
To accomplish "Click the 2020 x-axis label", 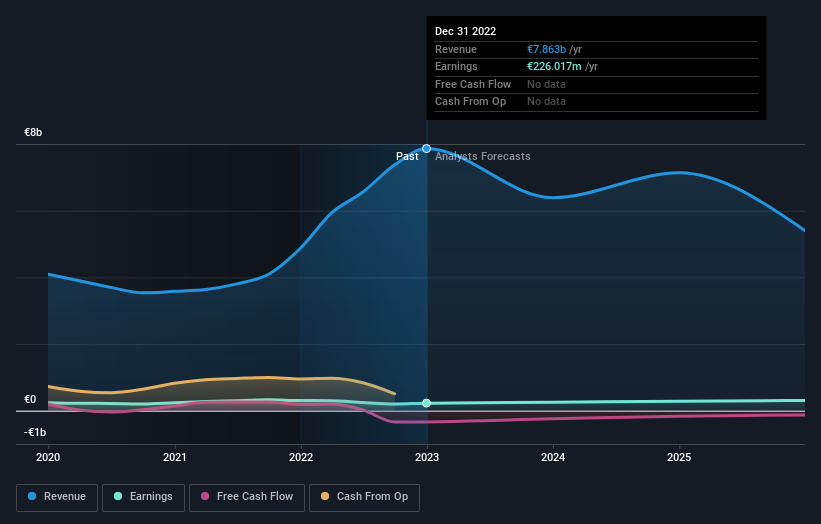I will point(48,457).
